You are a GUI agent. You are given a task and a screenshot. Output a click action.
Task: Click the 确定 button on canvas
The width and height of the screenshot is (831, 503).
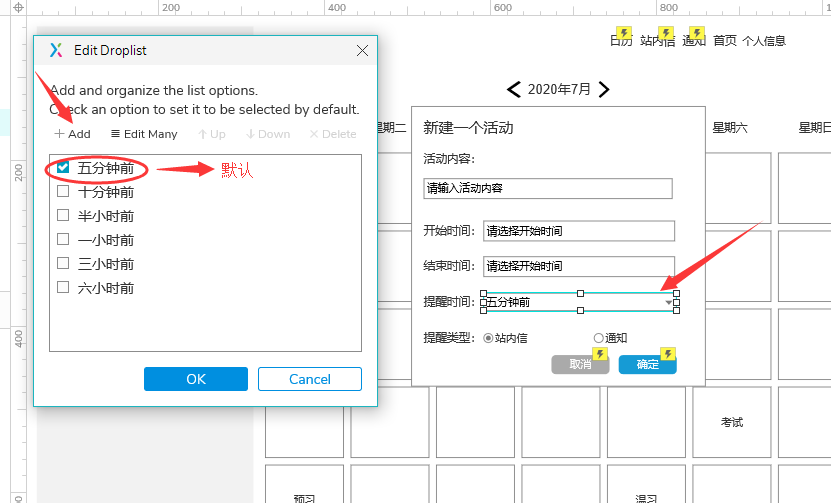648,364
